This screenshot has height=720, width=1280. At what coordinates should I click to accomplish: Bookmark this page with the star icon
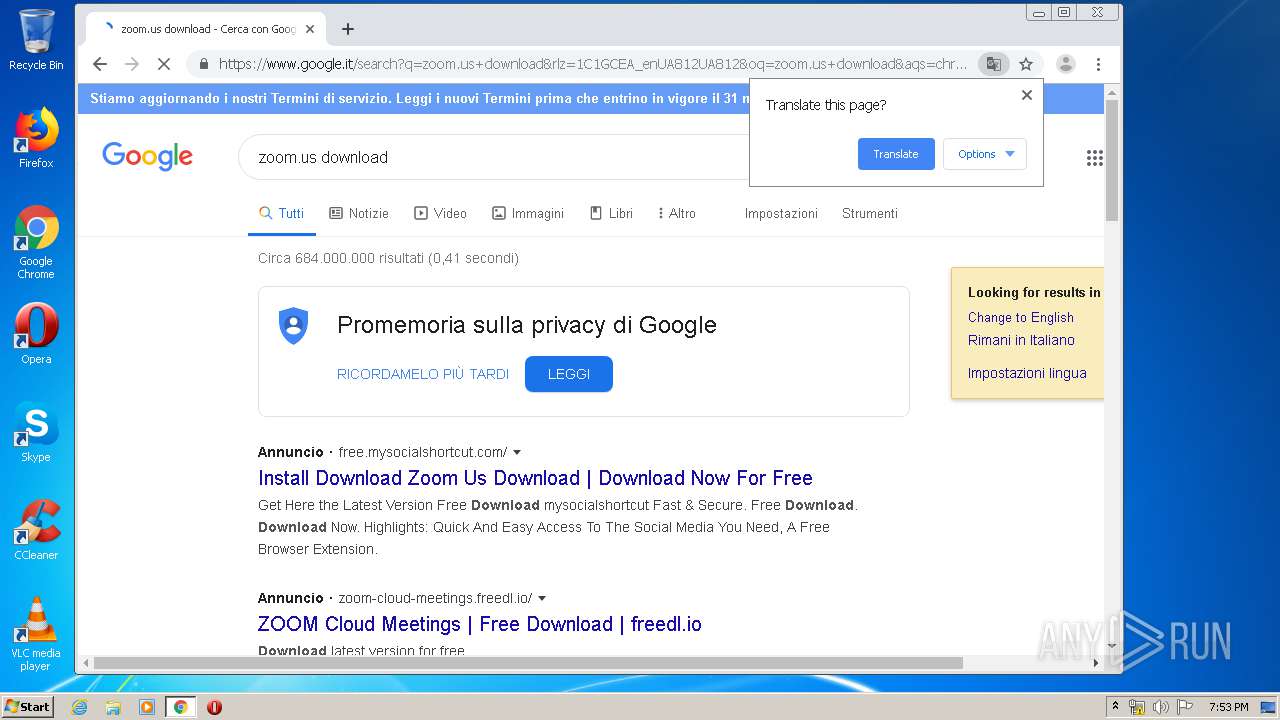tap(1026, 64)
